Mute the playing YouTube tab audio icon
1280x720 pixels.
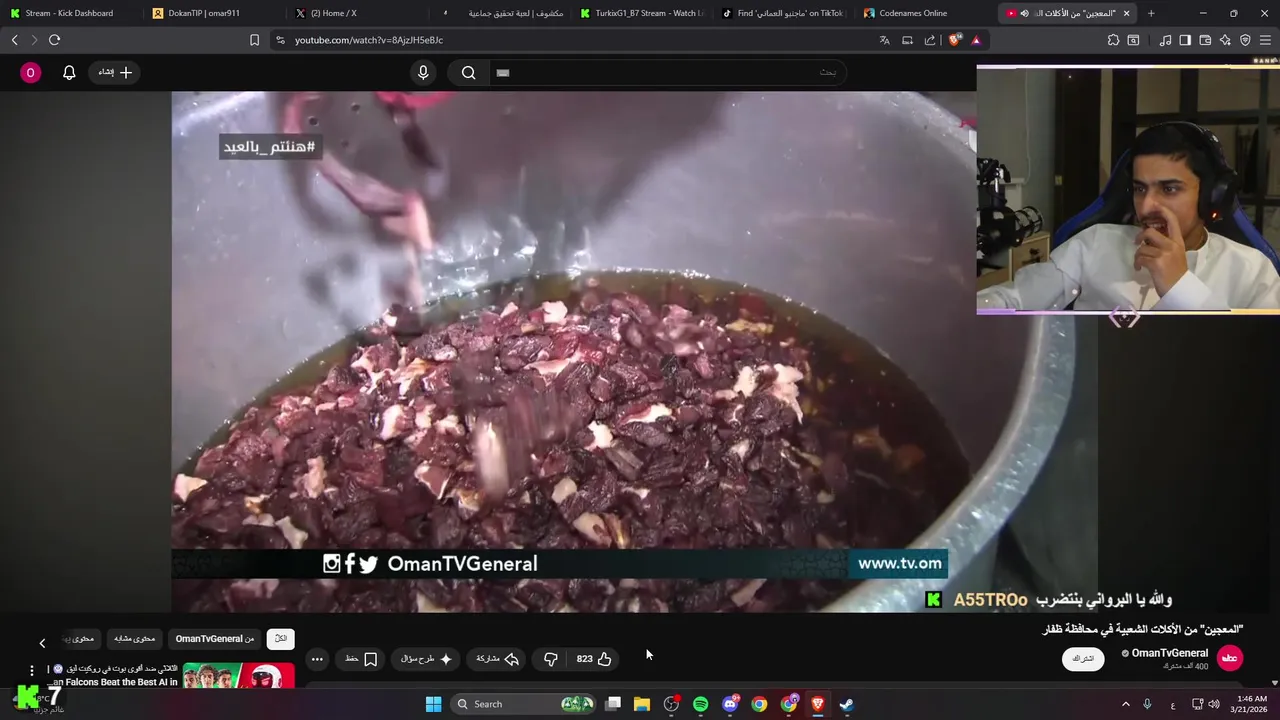click(x=1024, y=13)
